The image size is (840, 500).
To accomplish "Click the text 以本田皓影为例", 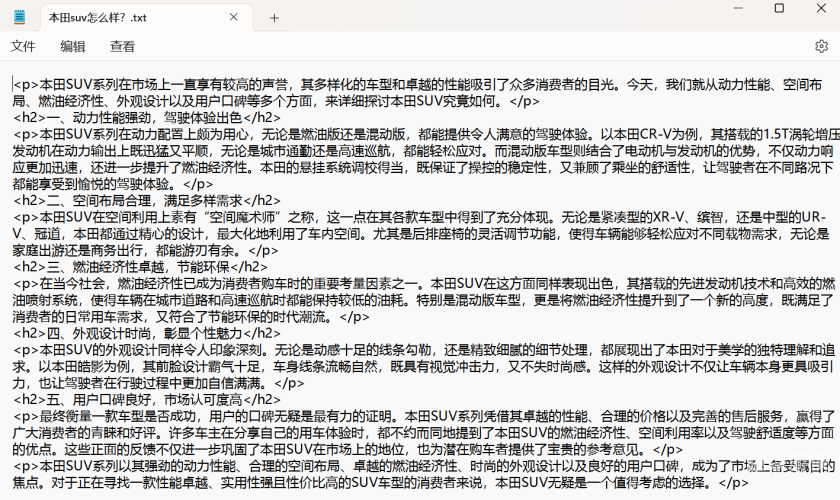I will pos(86,367).
